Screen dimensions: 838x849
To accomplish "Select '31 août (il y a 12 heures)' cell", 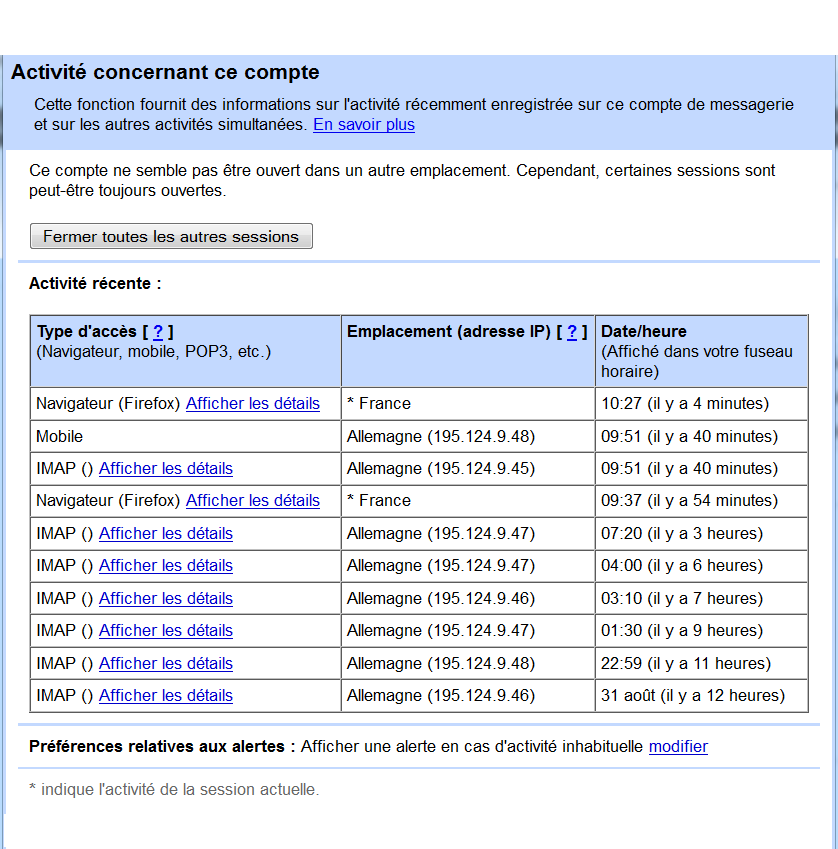I will (x=702, y=695).
